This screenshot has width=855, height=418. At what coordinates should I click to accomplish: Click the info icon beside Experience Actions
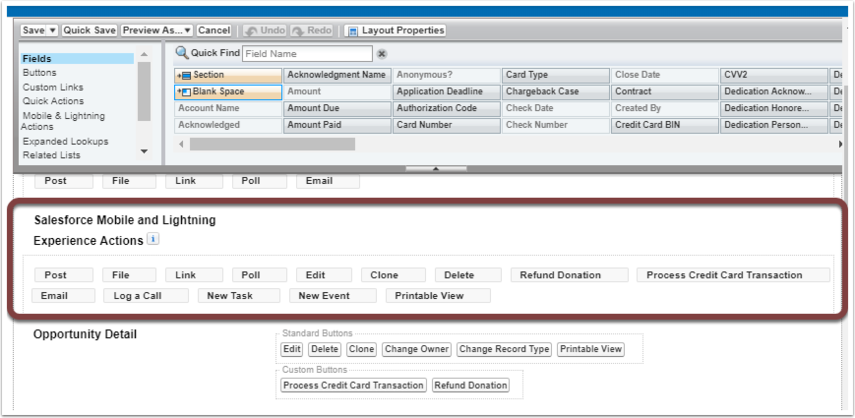pyautogui.click(x=154, y=239)
